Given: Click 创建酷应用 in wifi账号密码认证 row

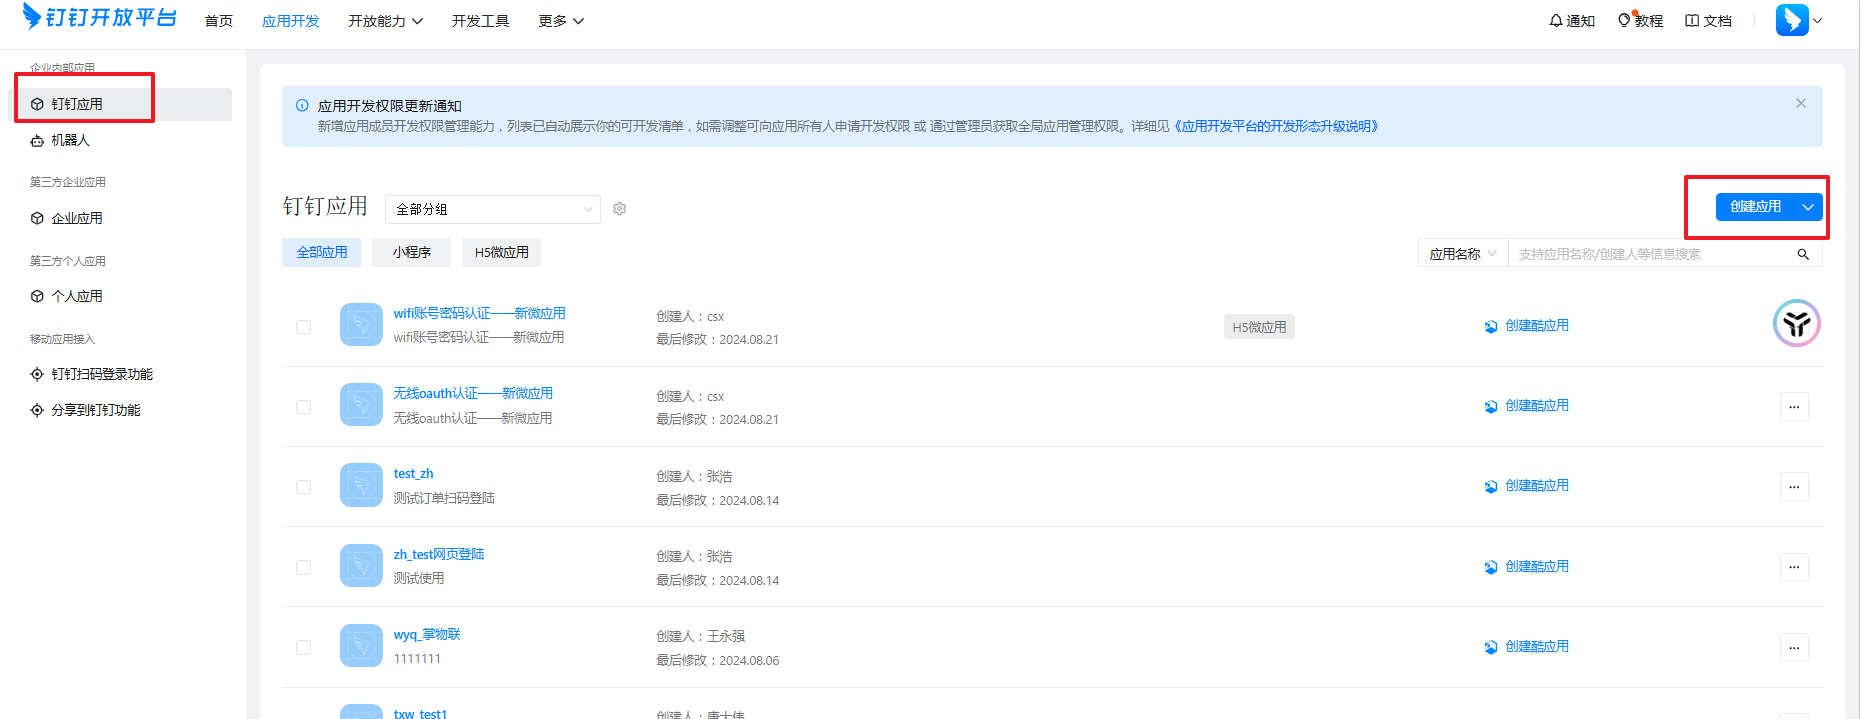Looking at the screenshot, I should [1527, 326].
